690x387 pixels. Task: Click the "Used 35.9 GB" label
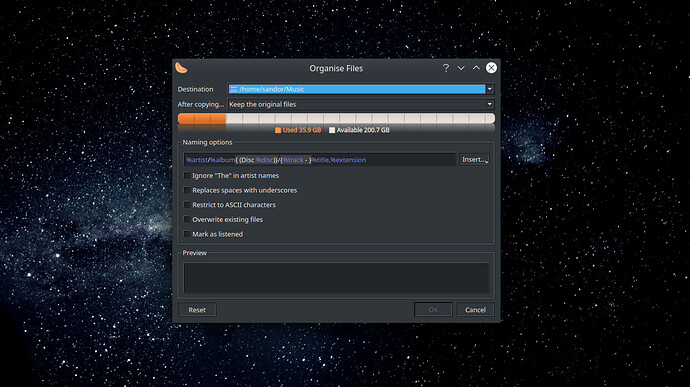[x=301, y=130]
